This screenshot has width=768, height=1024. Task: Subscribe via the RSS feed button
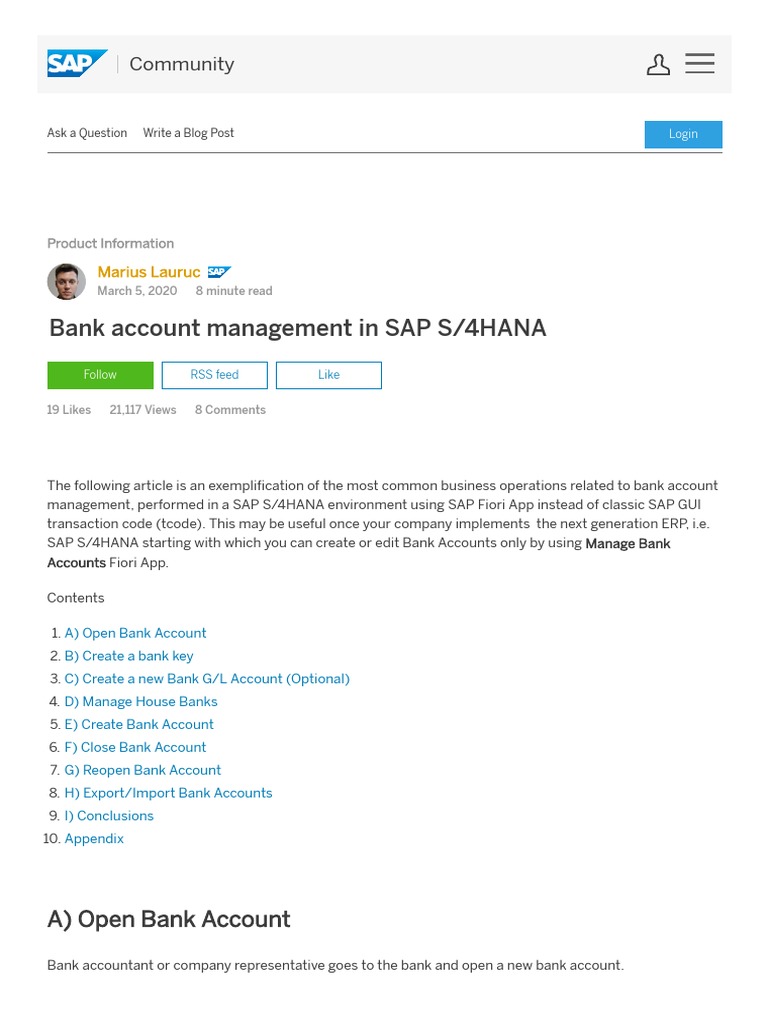coord(214,375)
